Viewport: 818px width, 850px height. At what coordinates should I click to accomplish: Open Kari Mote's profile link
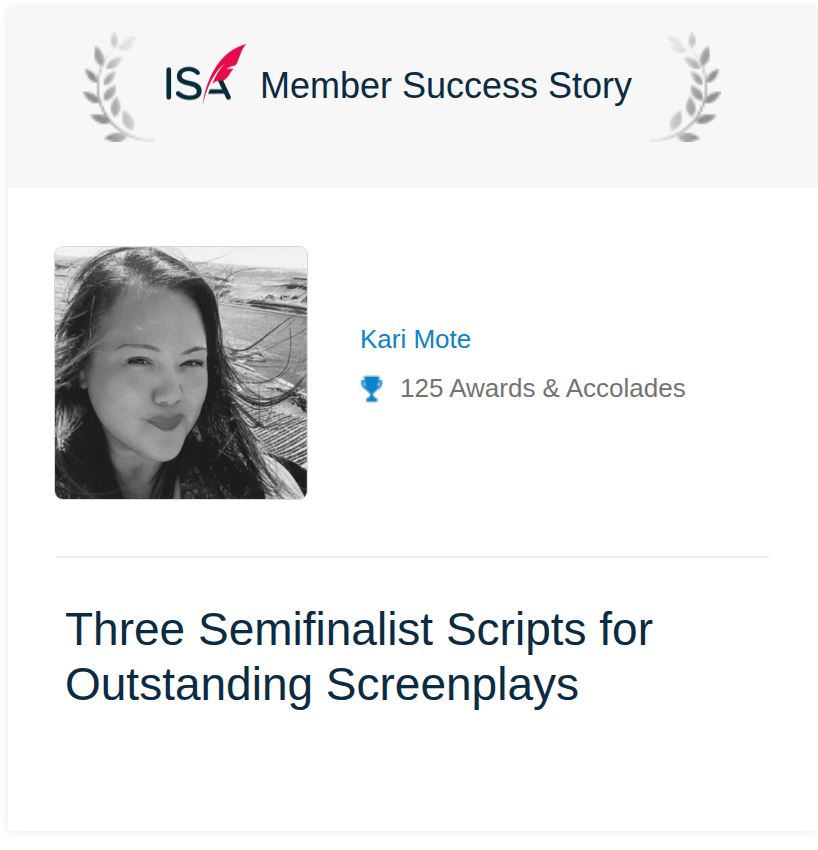[415, 339]
